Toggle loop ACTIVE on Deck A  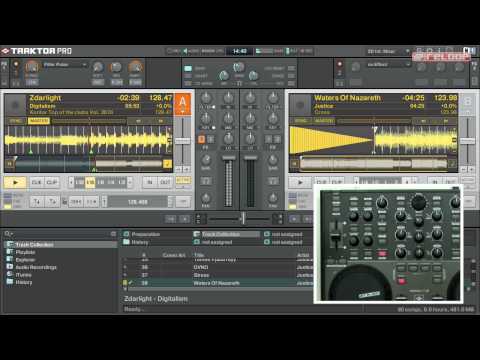pos(183,180)
